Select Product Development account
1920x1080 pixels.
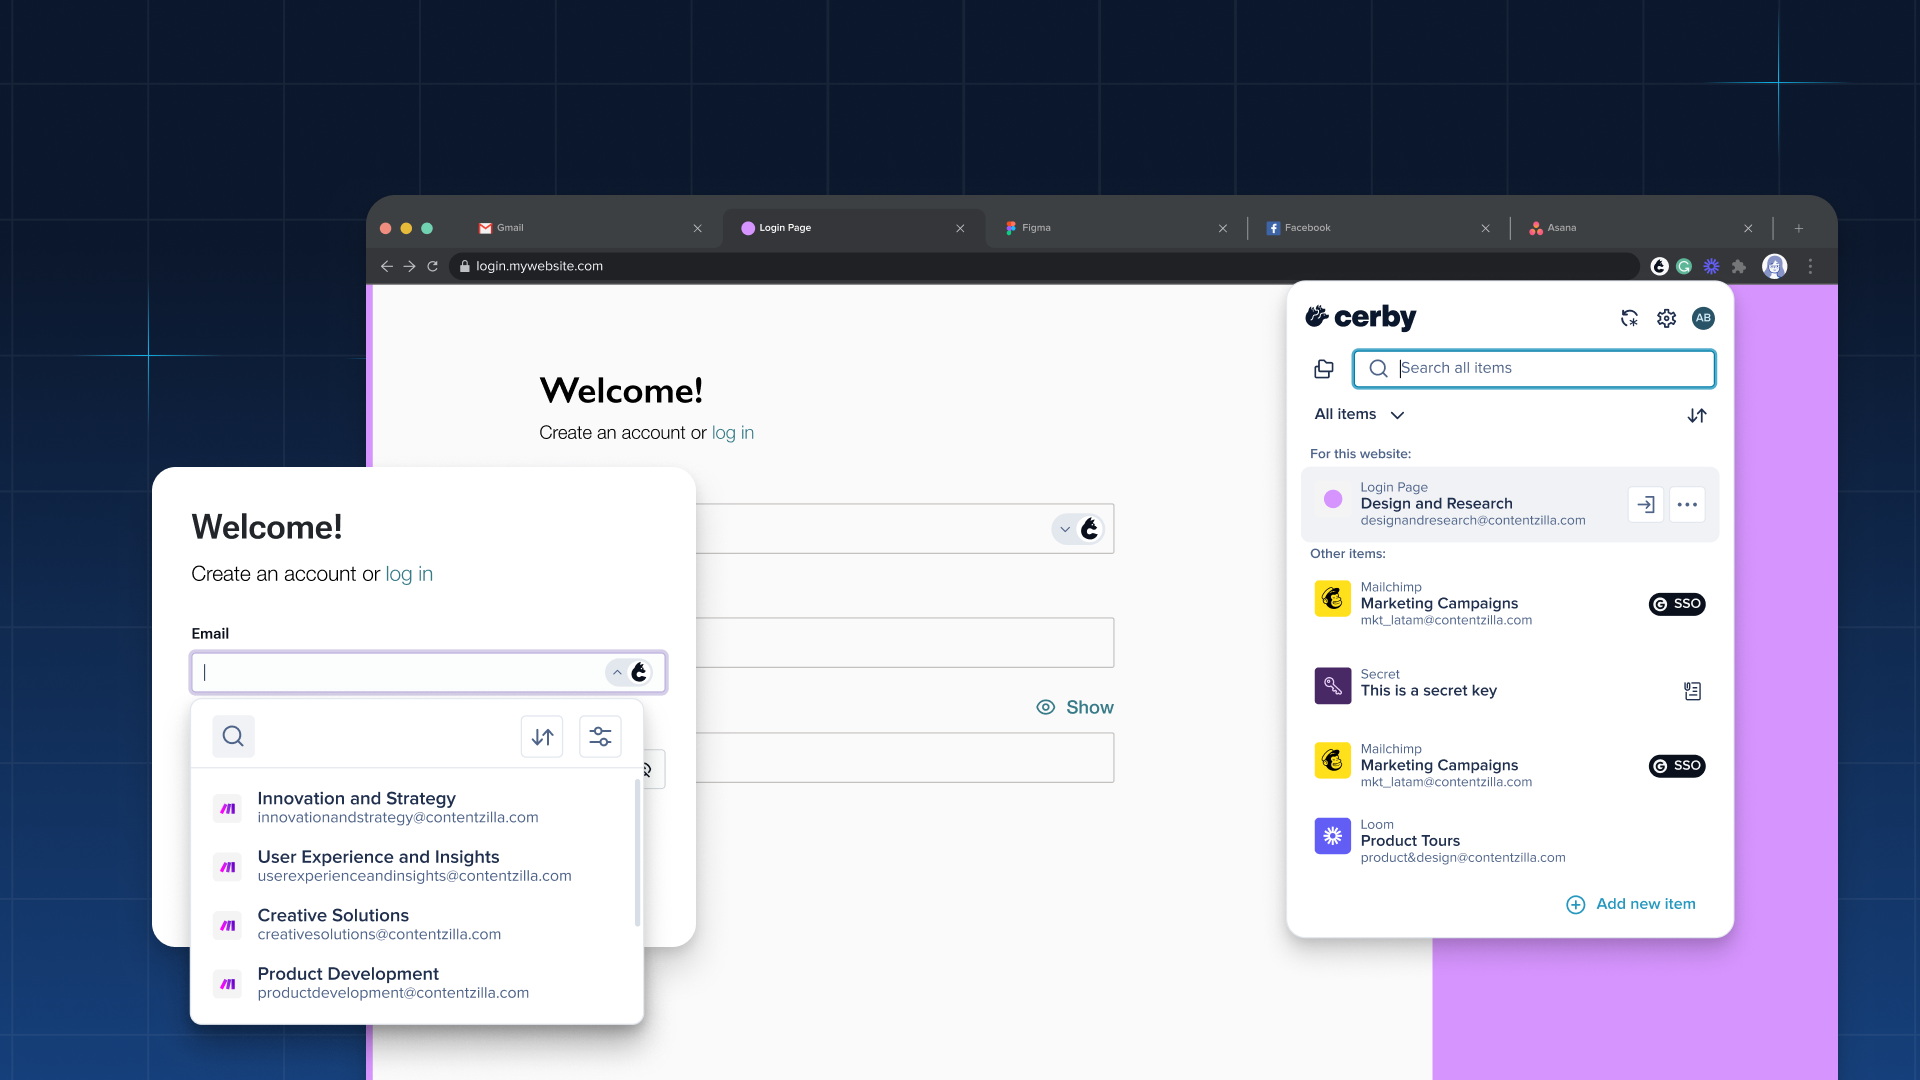tap(414, 983)
